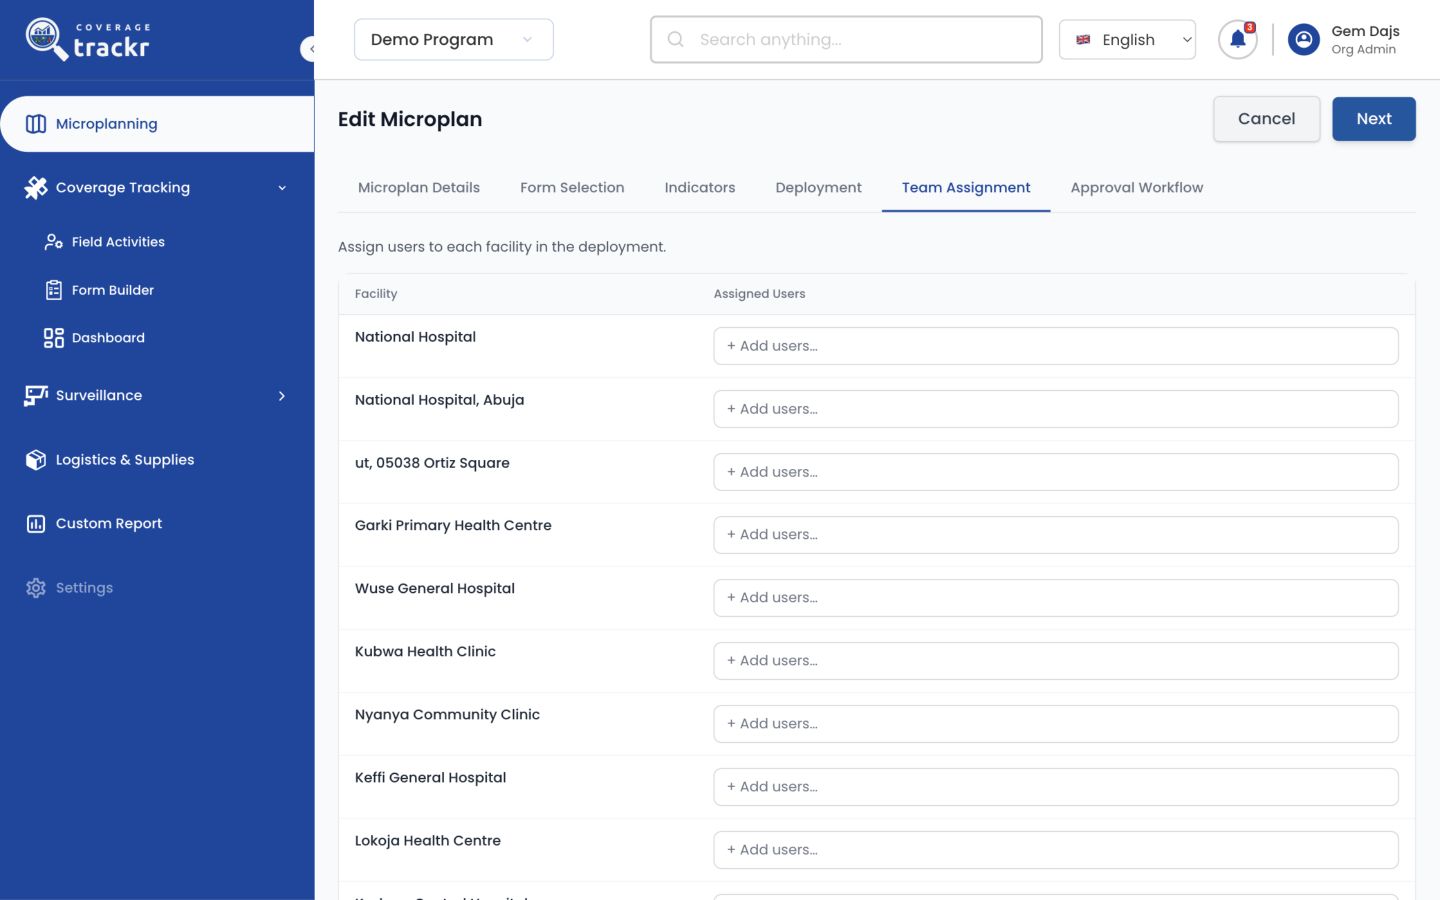Open Add users for Garki Primary Health Centre
This screenshot has height=900, width=1440.
click(x=1056, y=535)
